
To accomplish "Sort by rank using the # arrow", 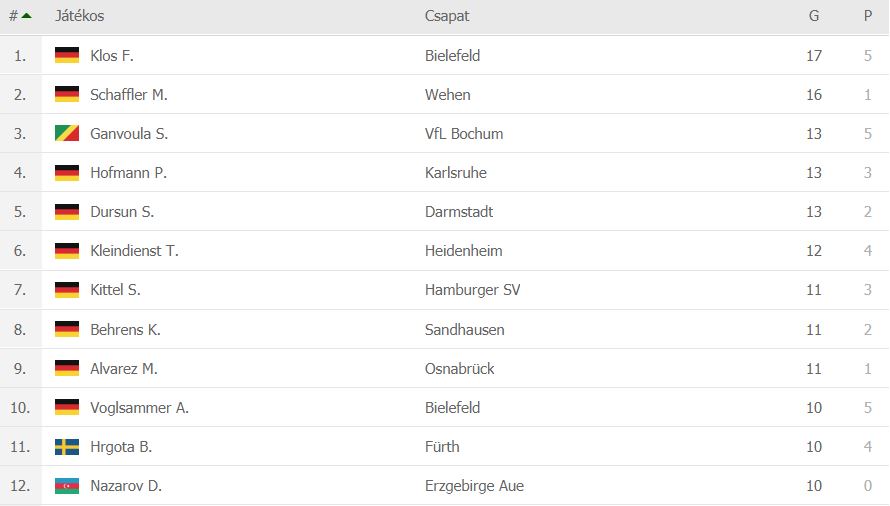I will (x=20, y=16).
